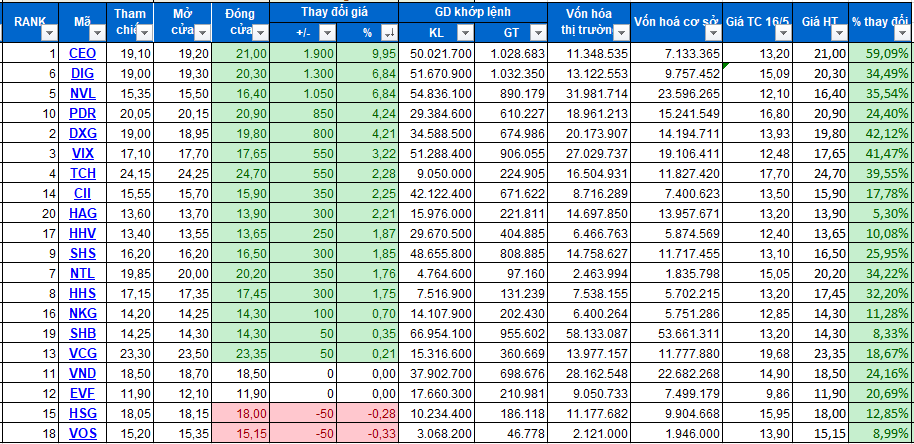Select the 46.778 value cell
This screenshot has width=914, height=444.
click(511, 433)
